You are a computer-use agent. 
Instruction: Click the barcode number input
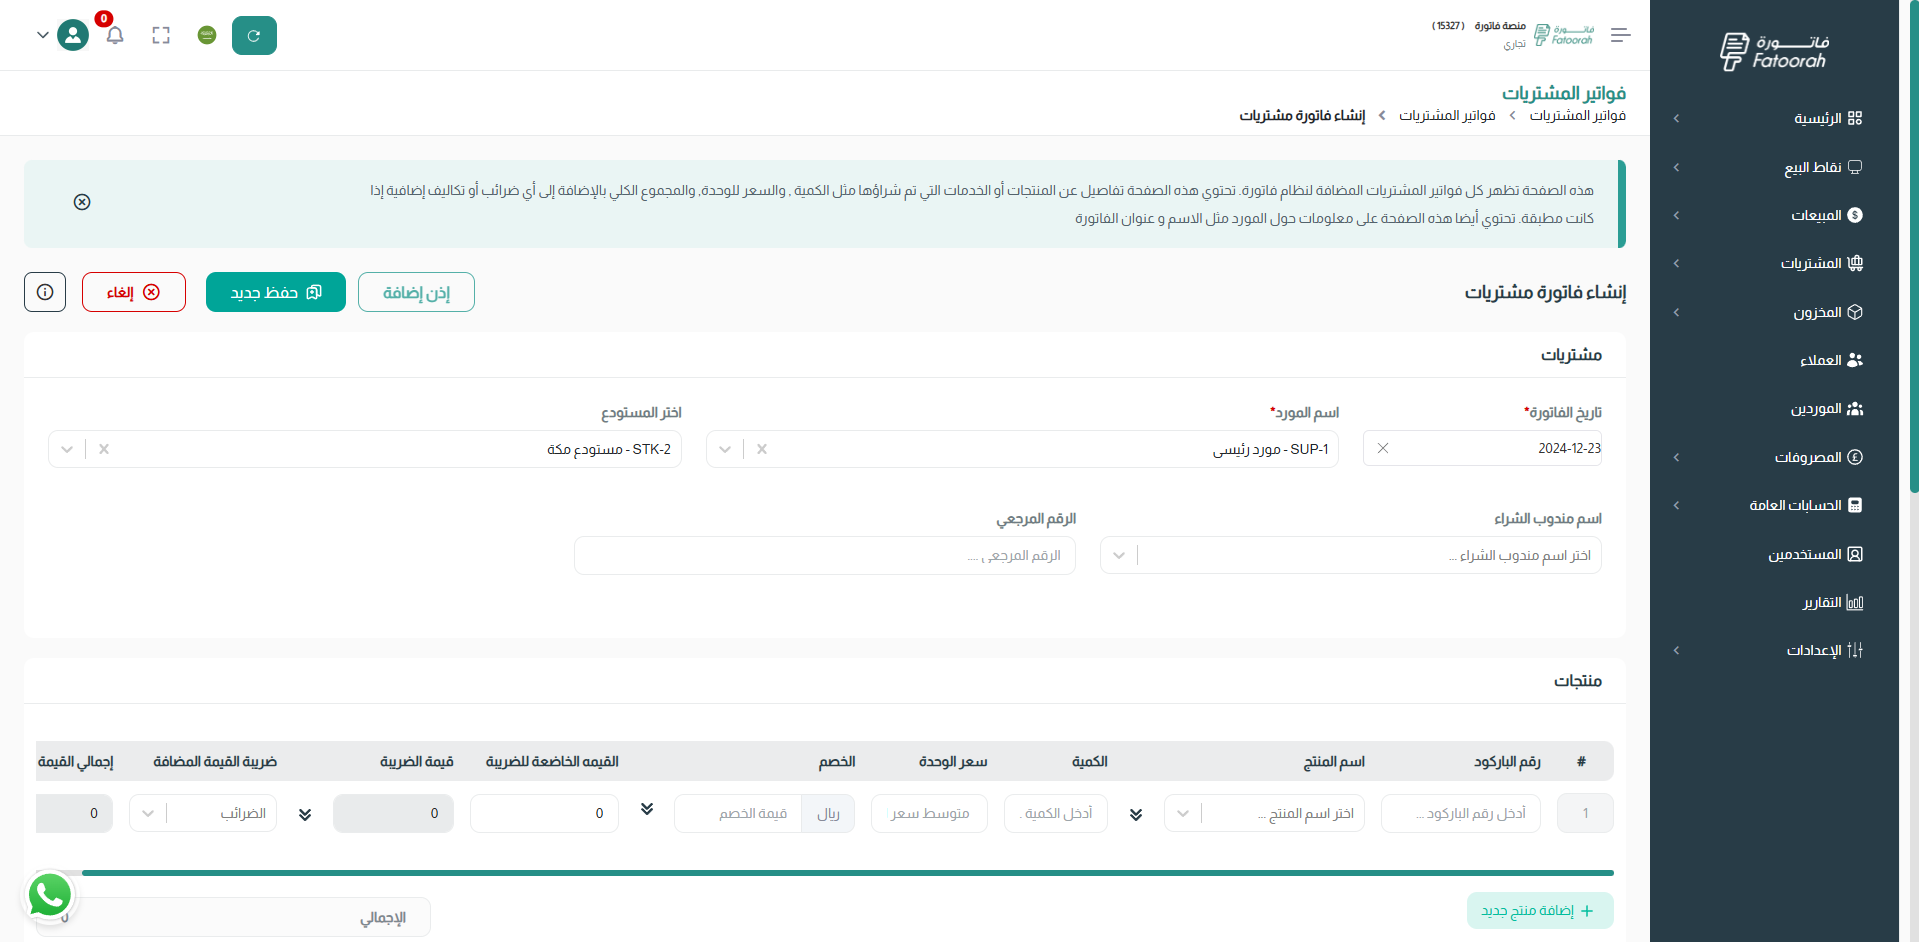(1461, 813)
